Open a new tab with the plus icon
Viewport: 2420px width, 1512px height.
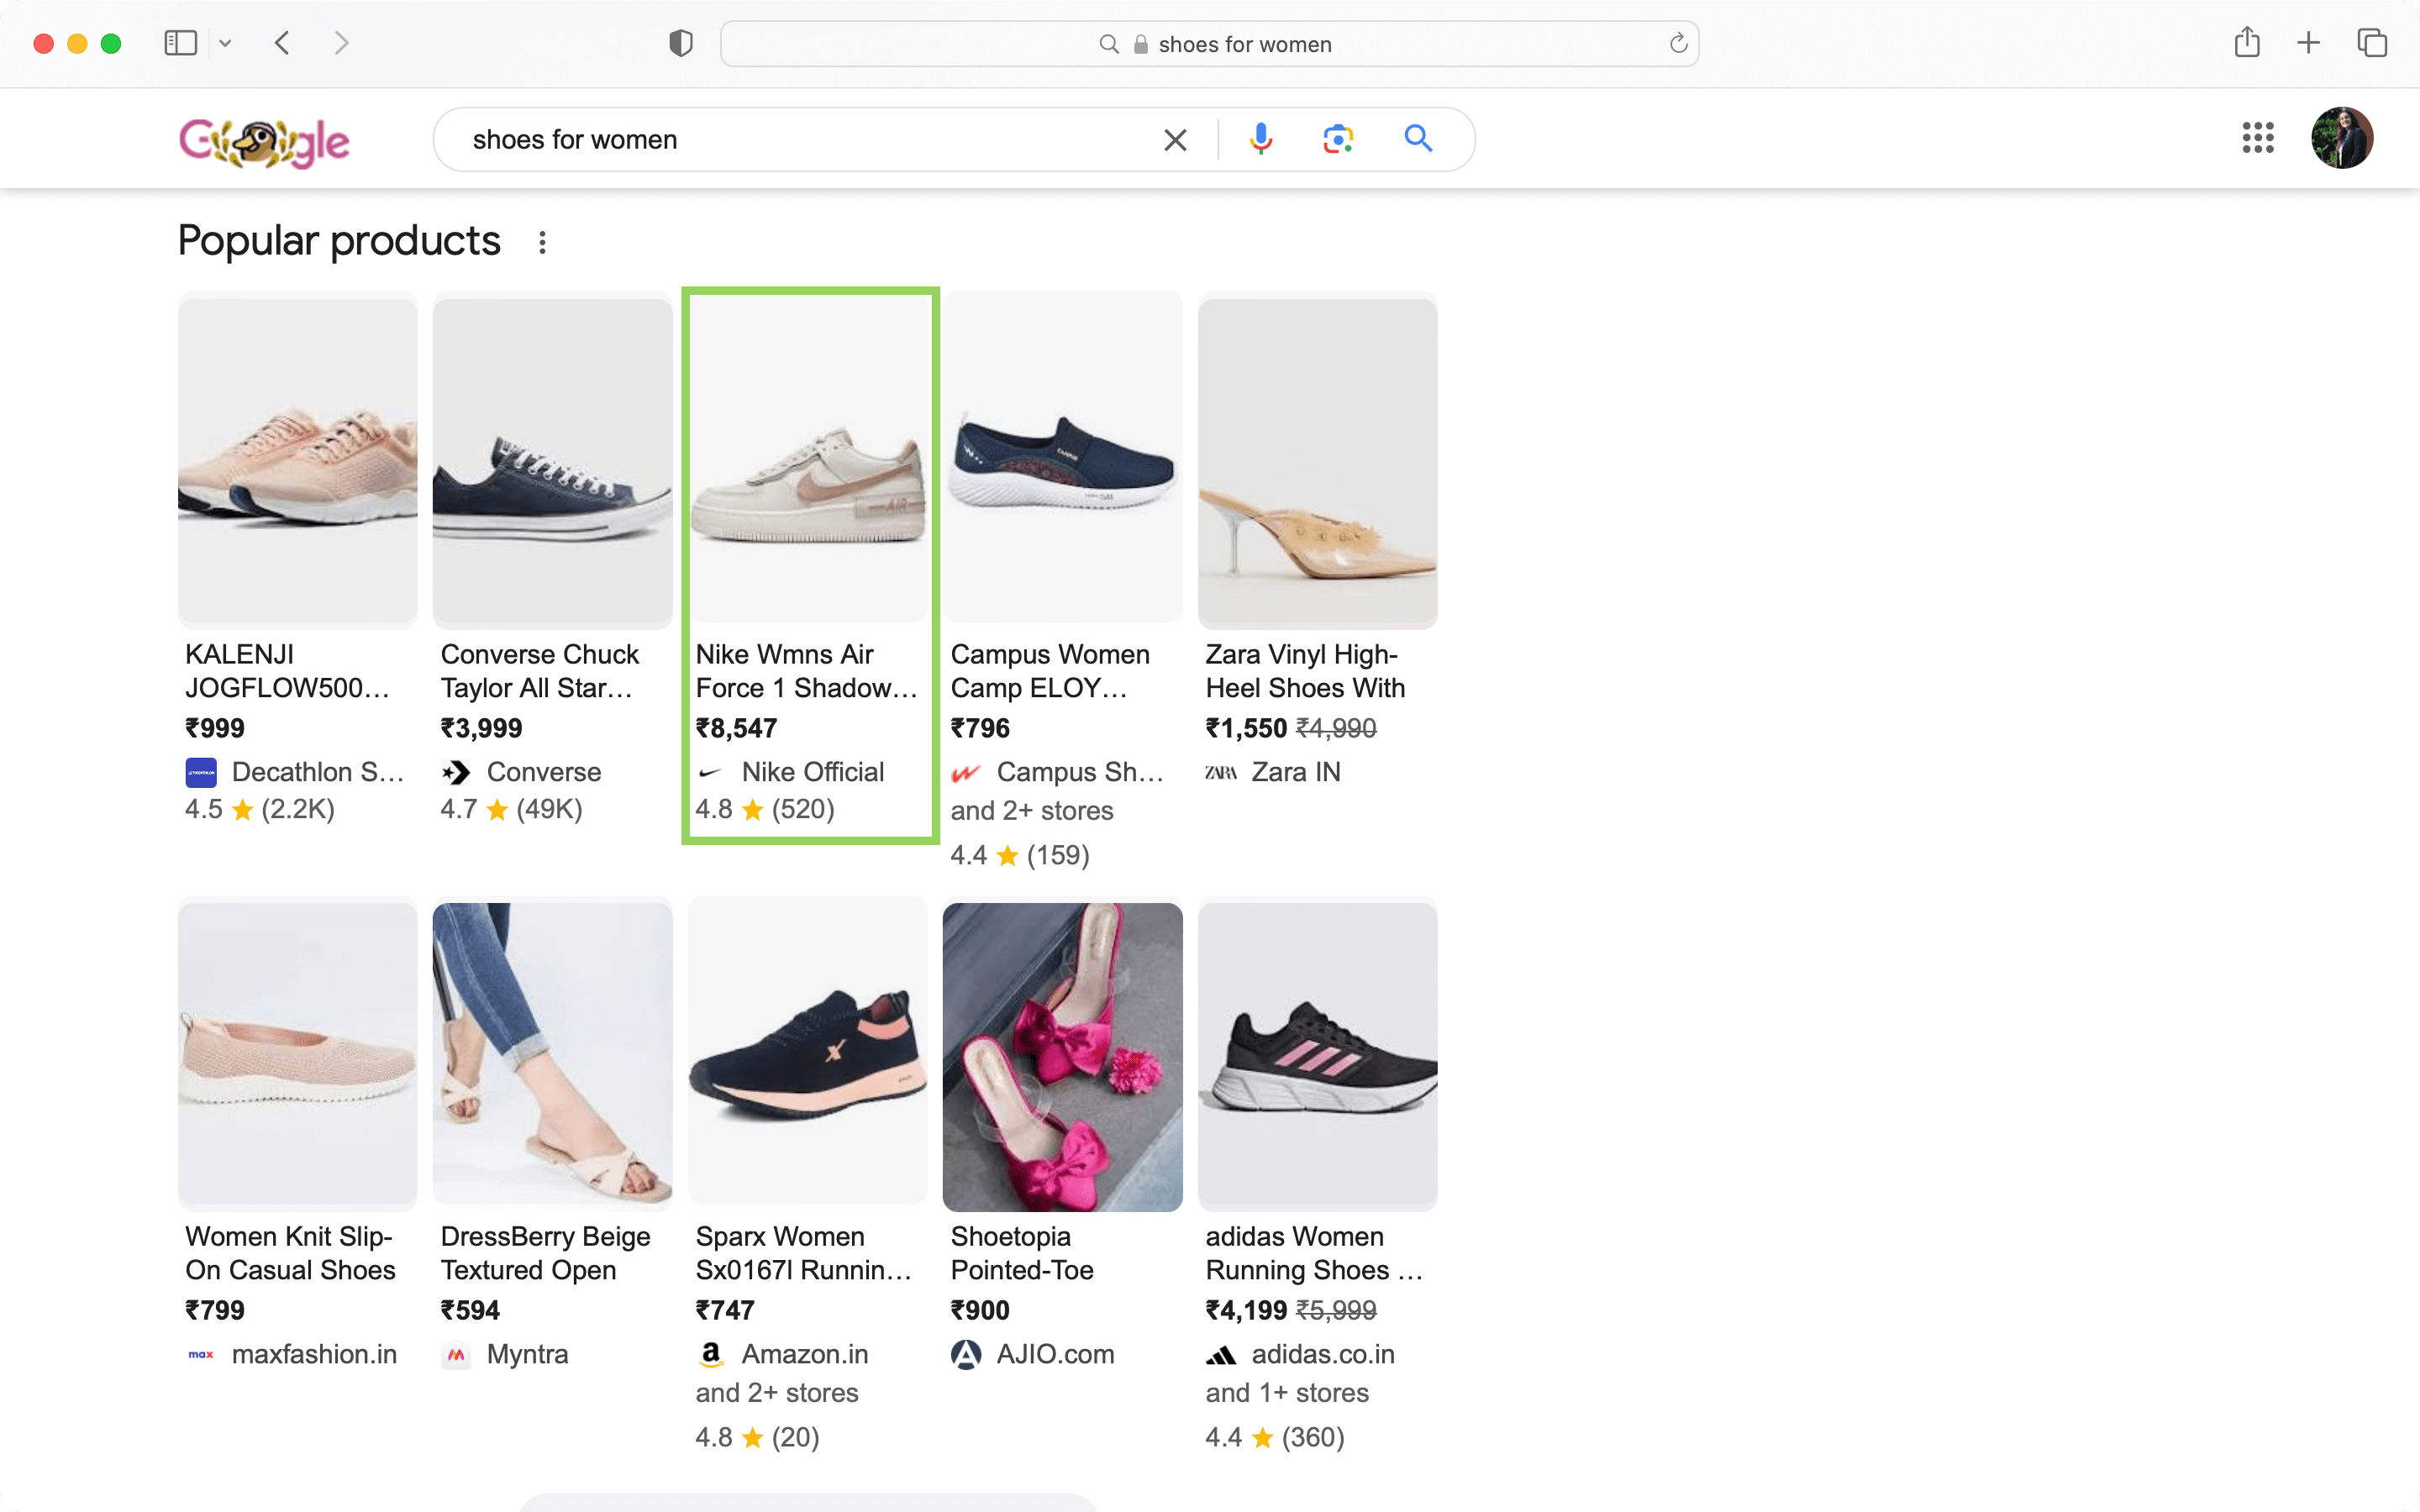point(2308,43)
